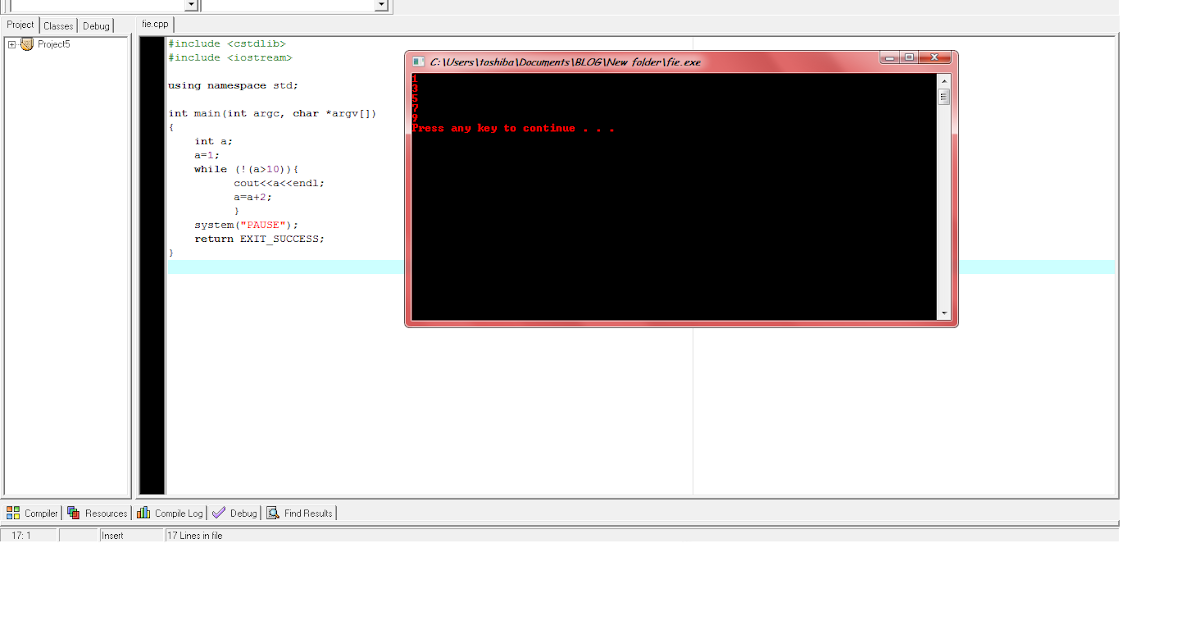Select the Project5 label in project tree
The width and height of the screenshot is (1200, 630).
click(x=54, y=44)
